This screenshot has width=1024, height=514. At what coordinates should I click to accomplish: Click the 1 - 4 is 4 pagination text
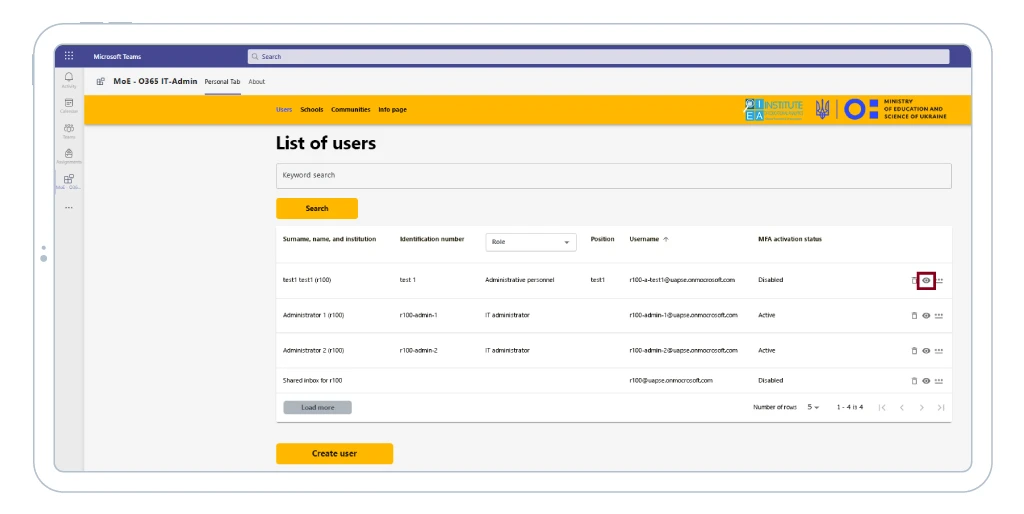[850, 408]
